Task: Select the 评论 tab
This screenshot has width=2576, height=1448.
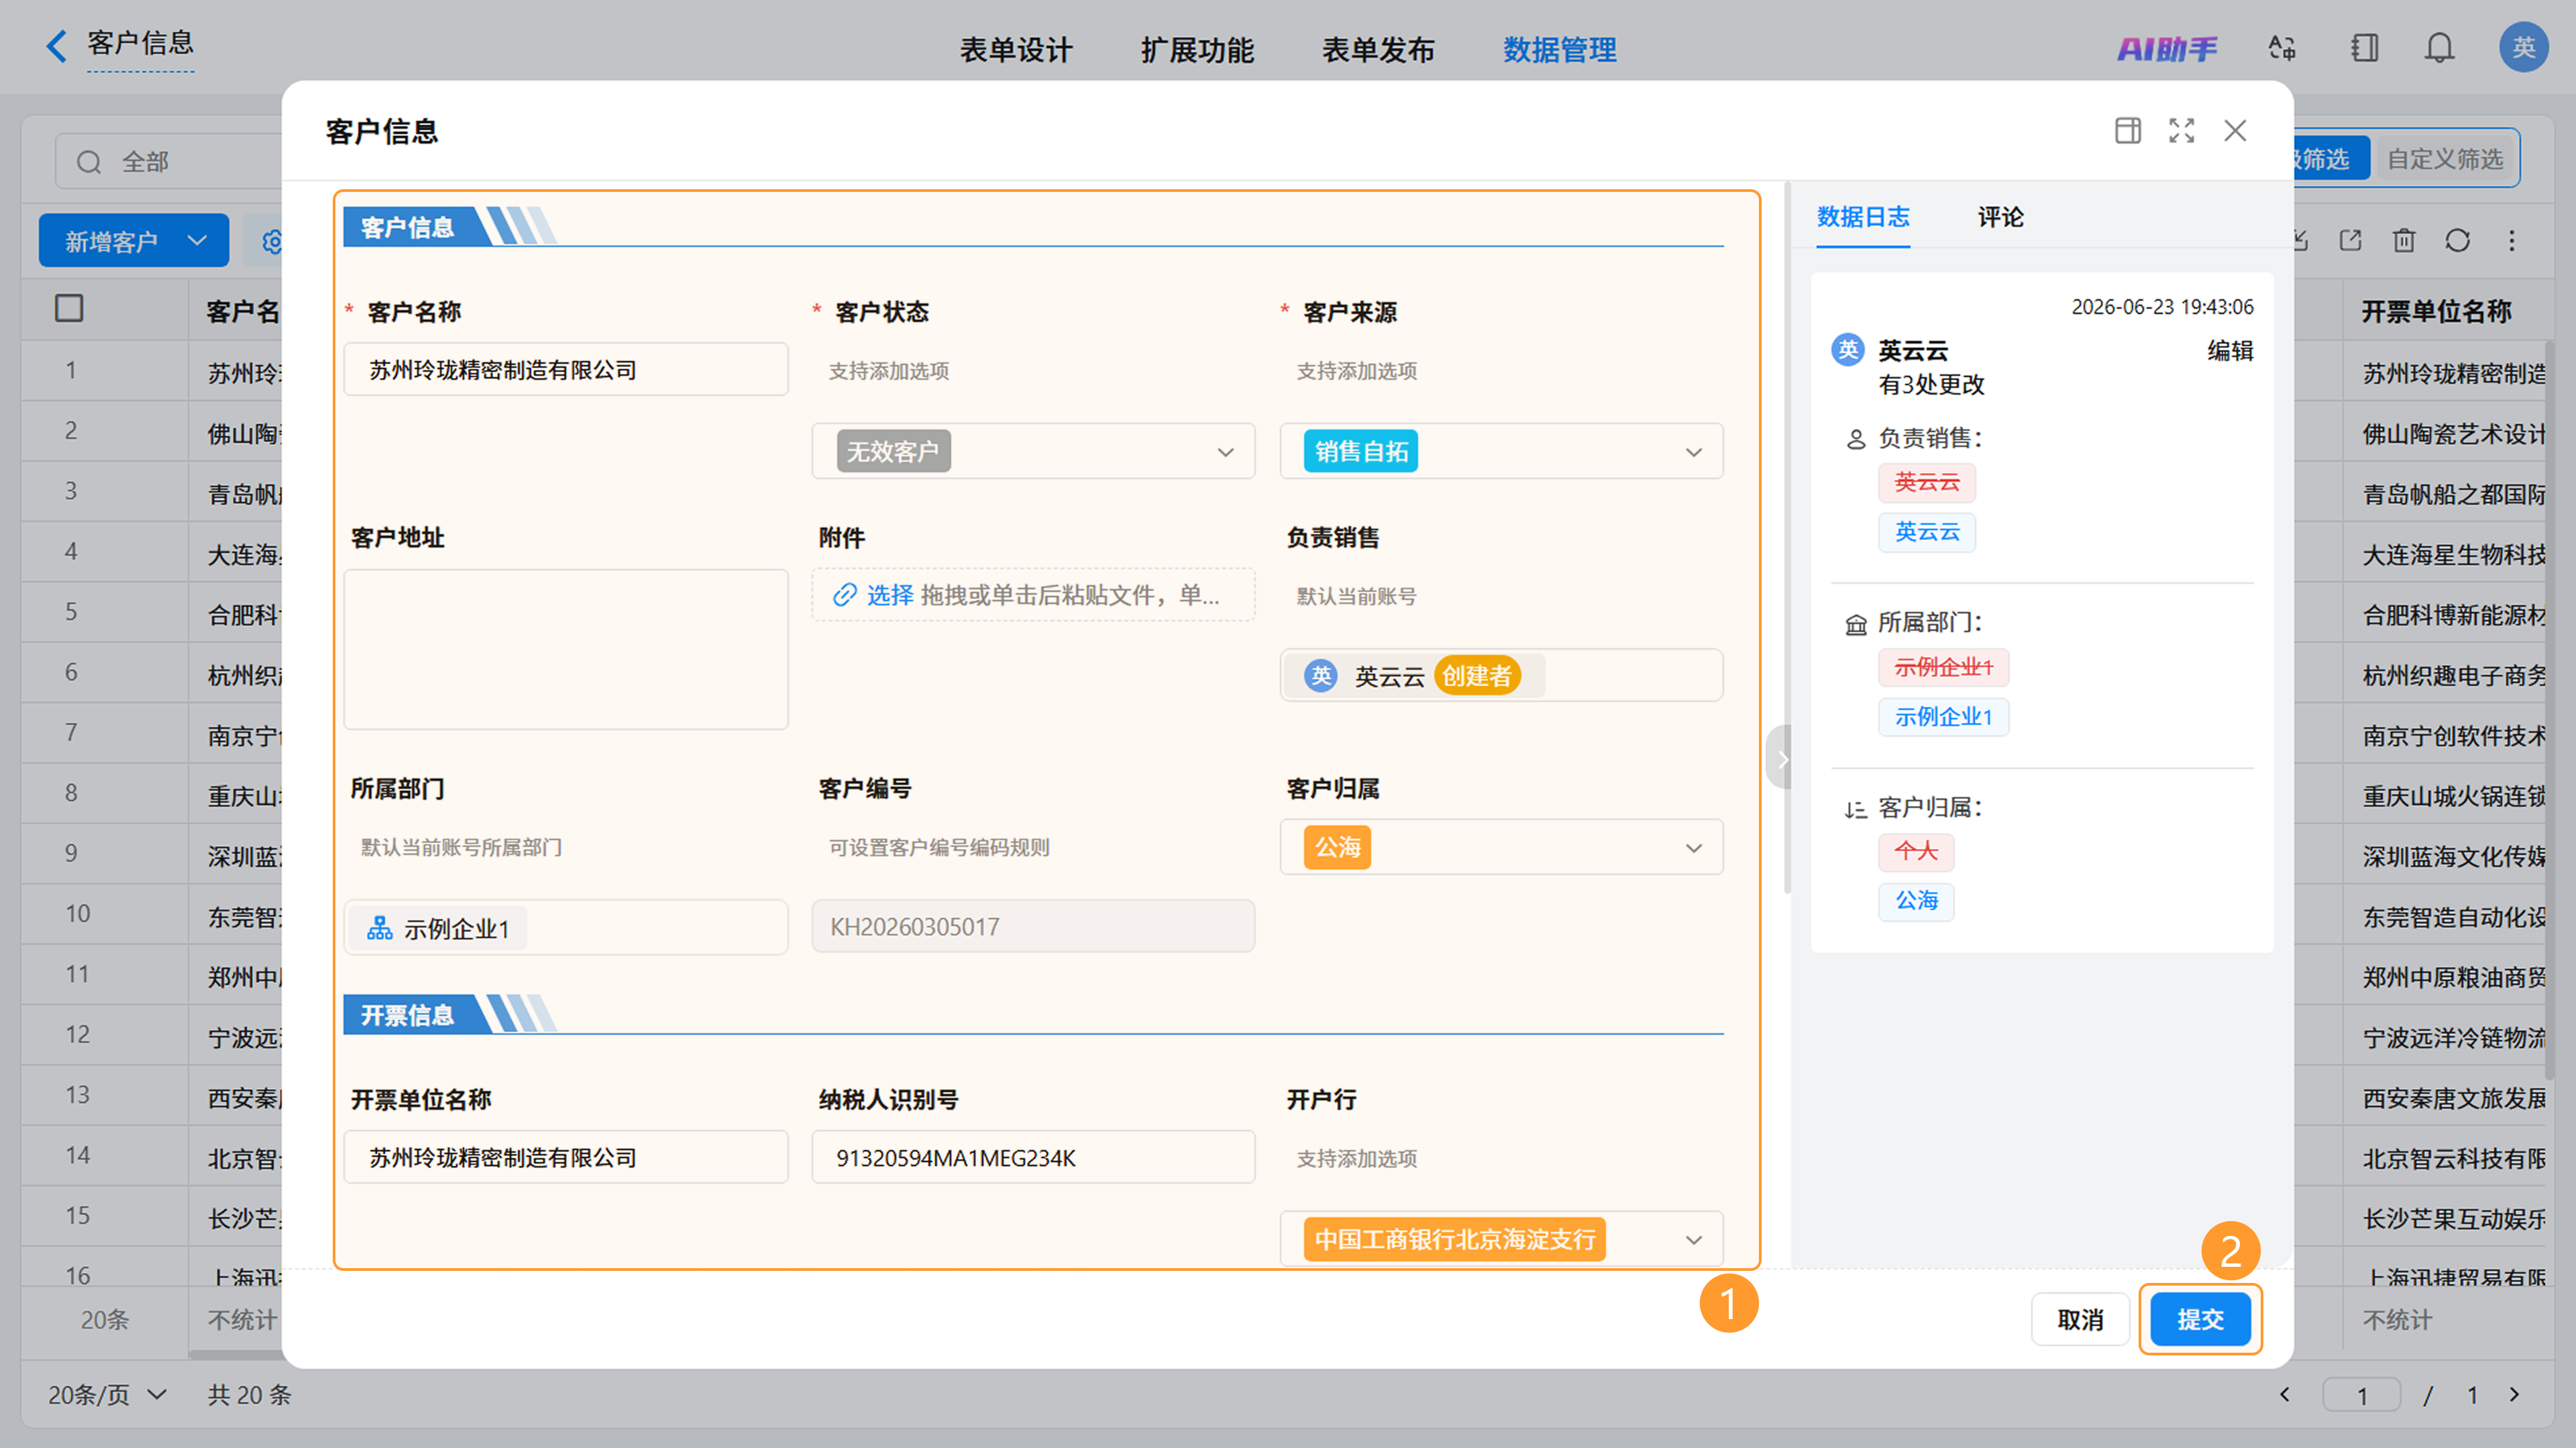Action: click(2000, 217)
